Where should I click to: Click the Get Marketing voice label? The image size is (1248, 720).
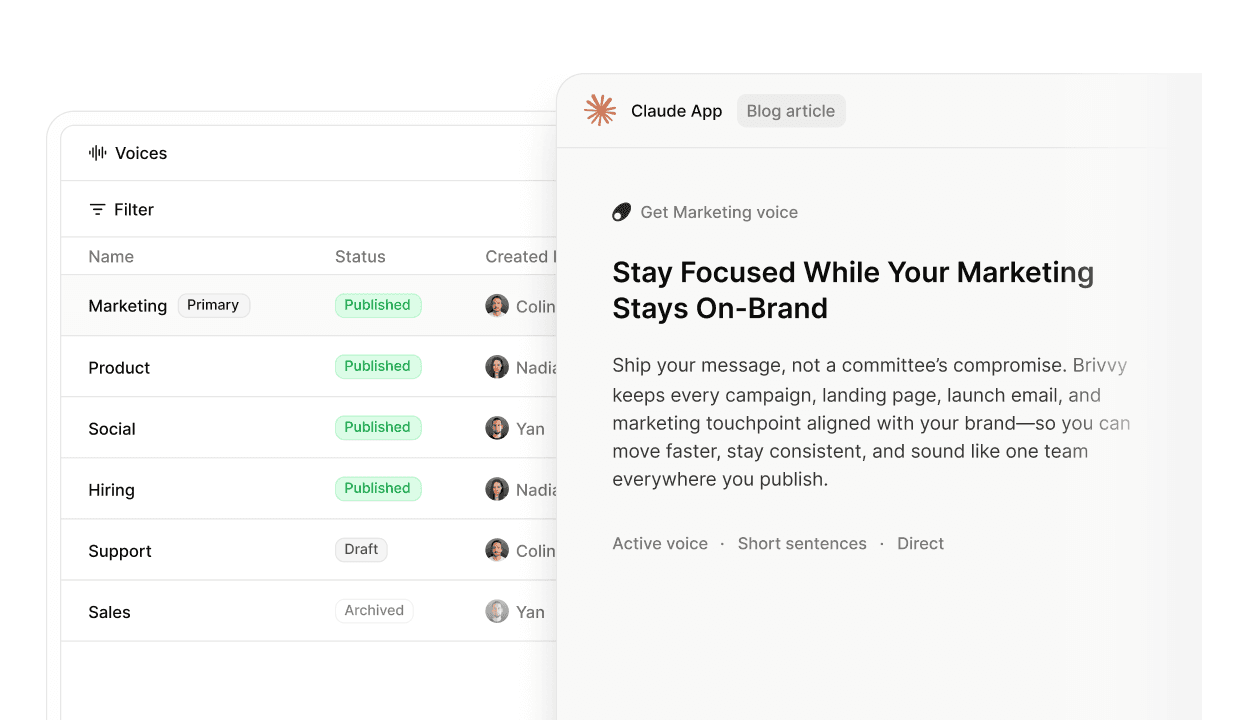[x=719, y=212]
